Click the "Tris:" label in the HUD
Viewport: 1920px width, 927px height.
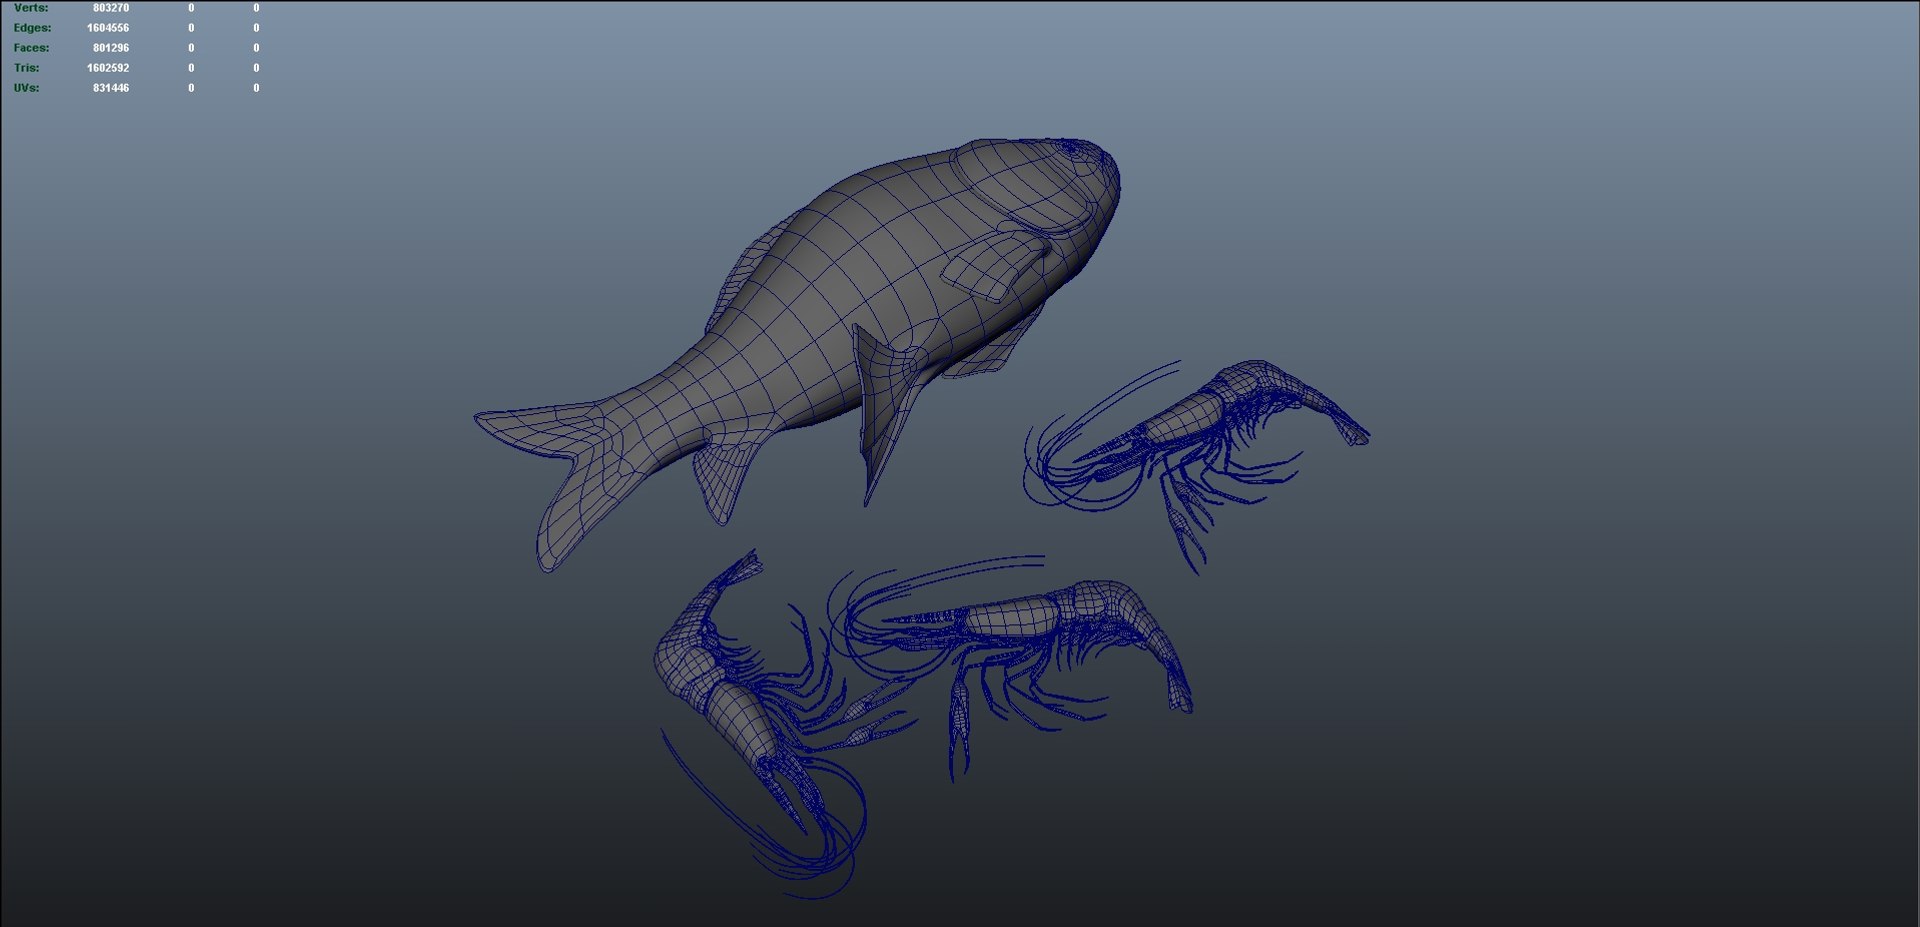pos(26,68)
